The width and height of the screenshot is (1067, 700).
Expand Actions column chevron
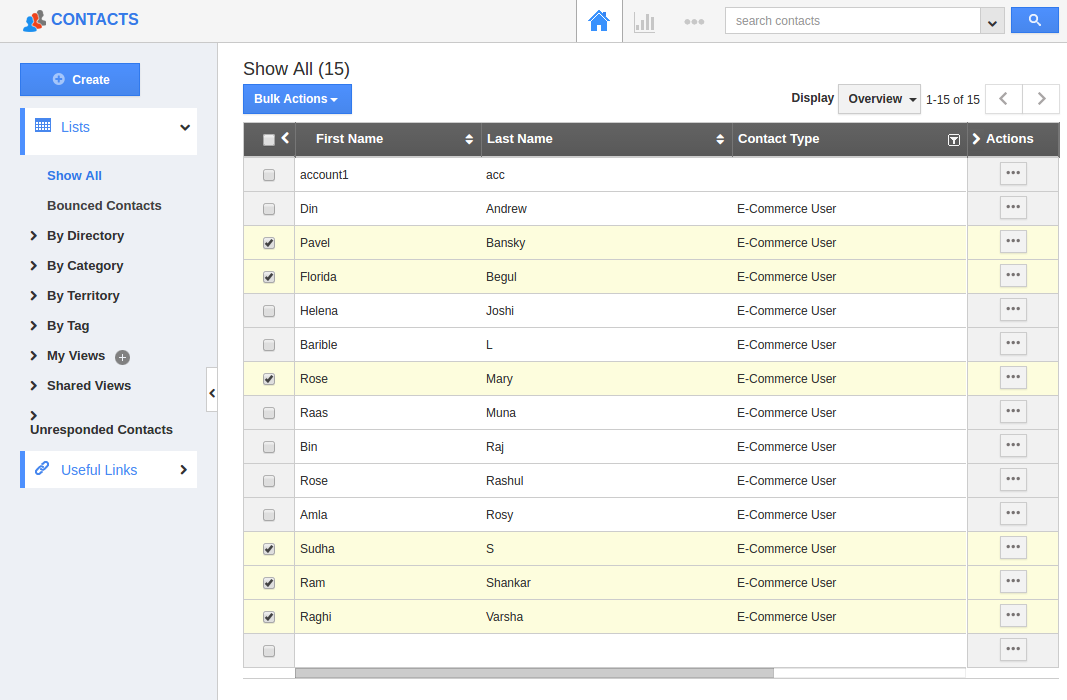(976, 139)
